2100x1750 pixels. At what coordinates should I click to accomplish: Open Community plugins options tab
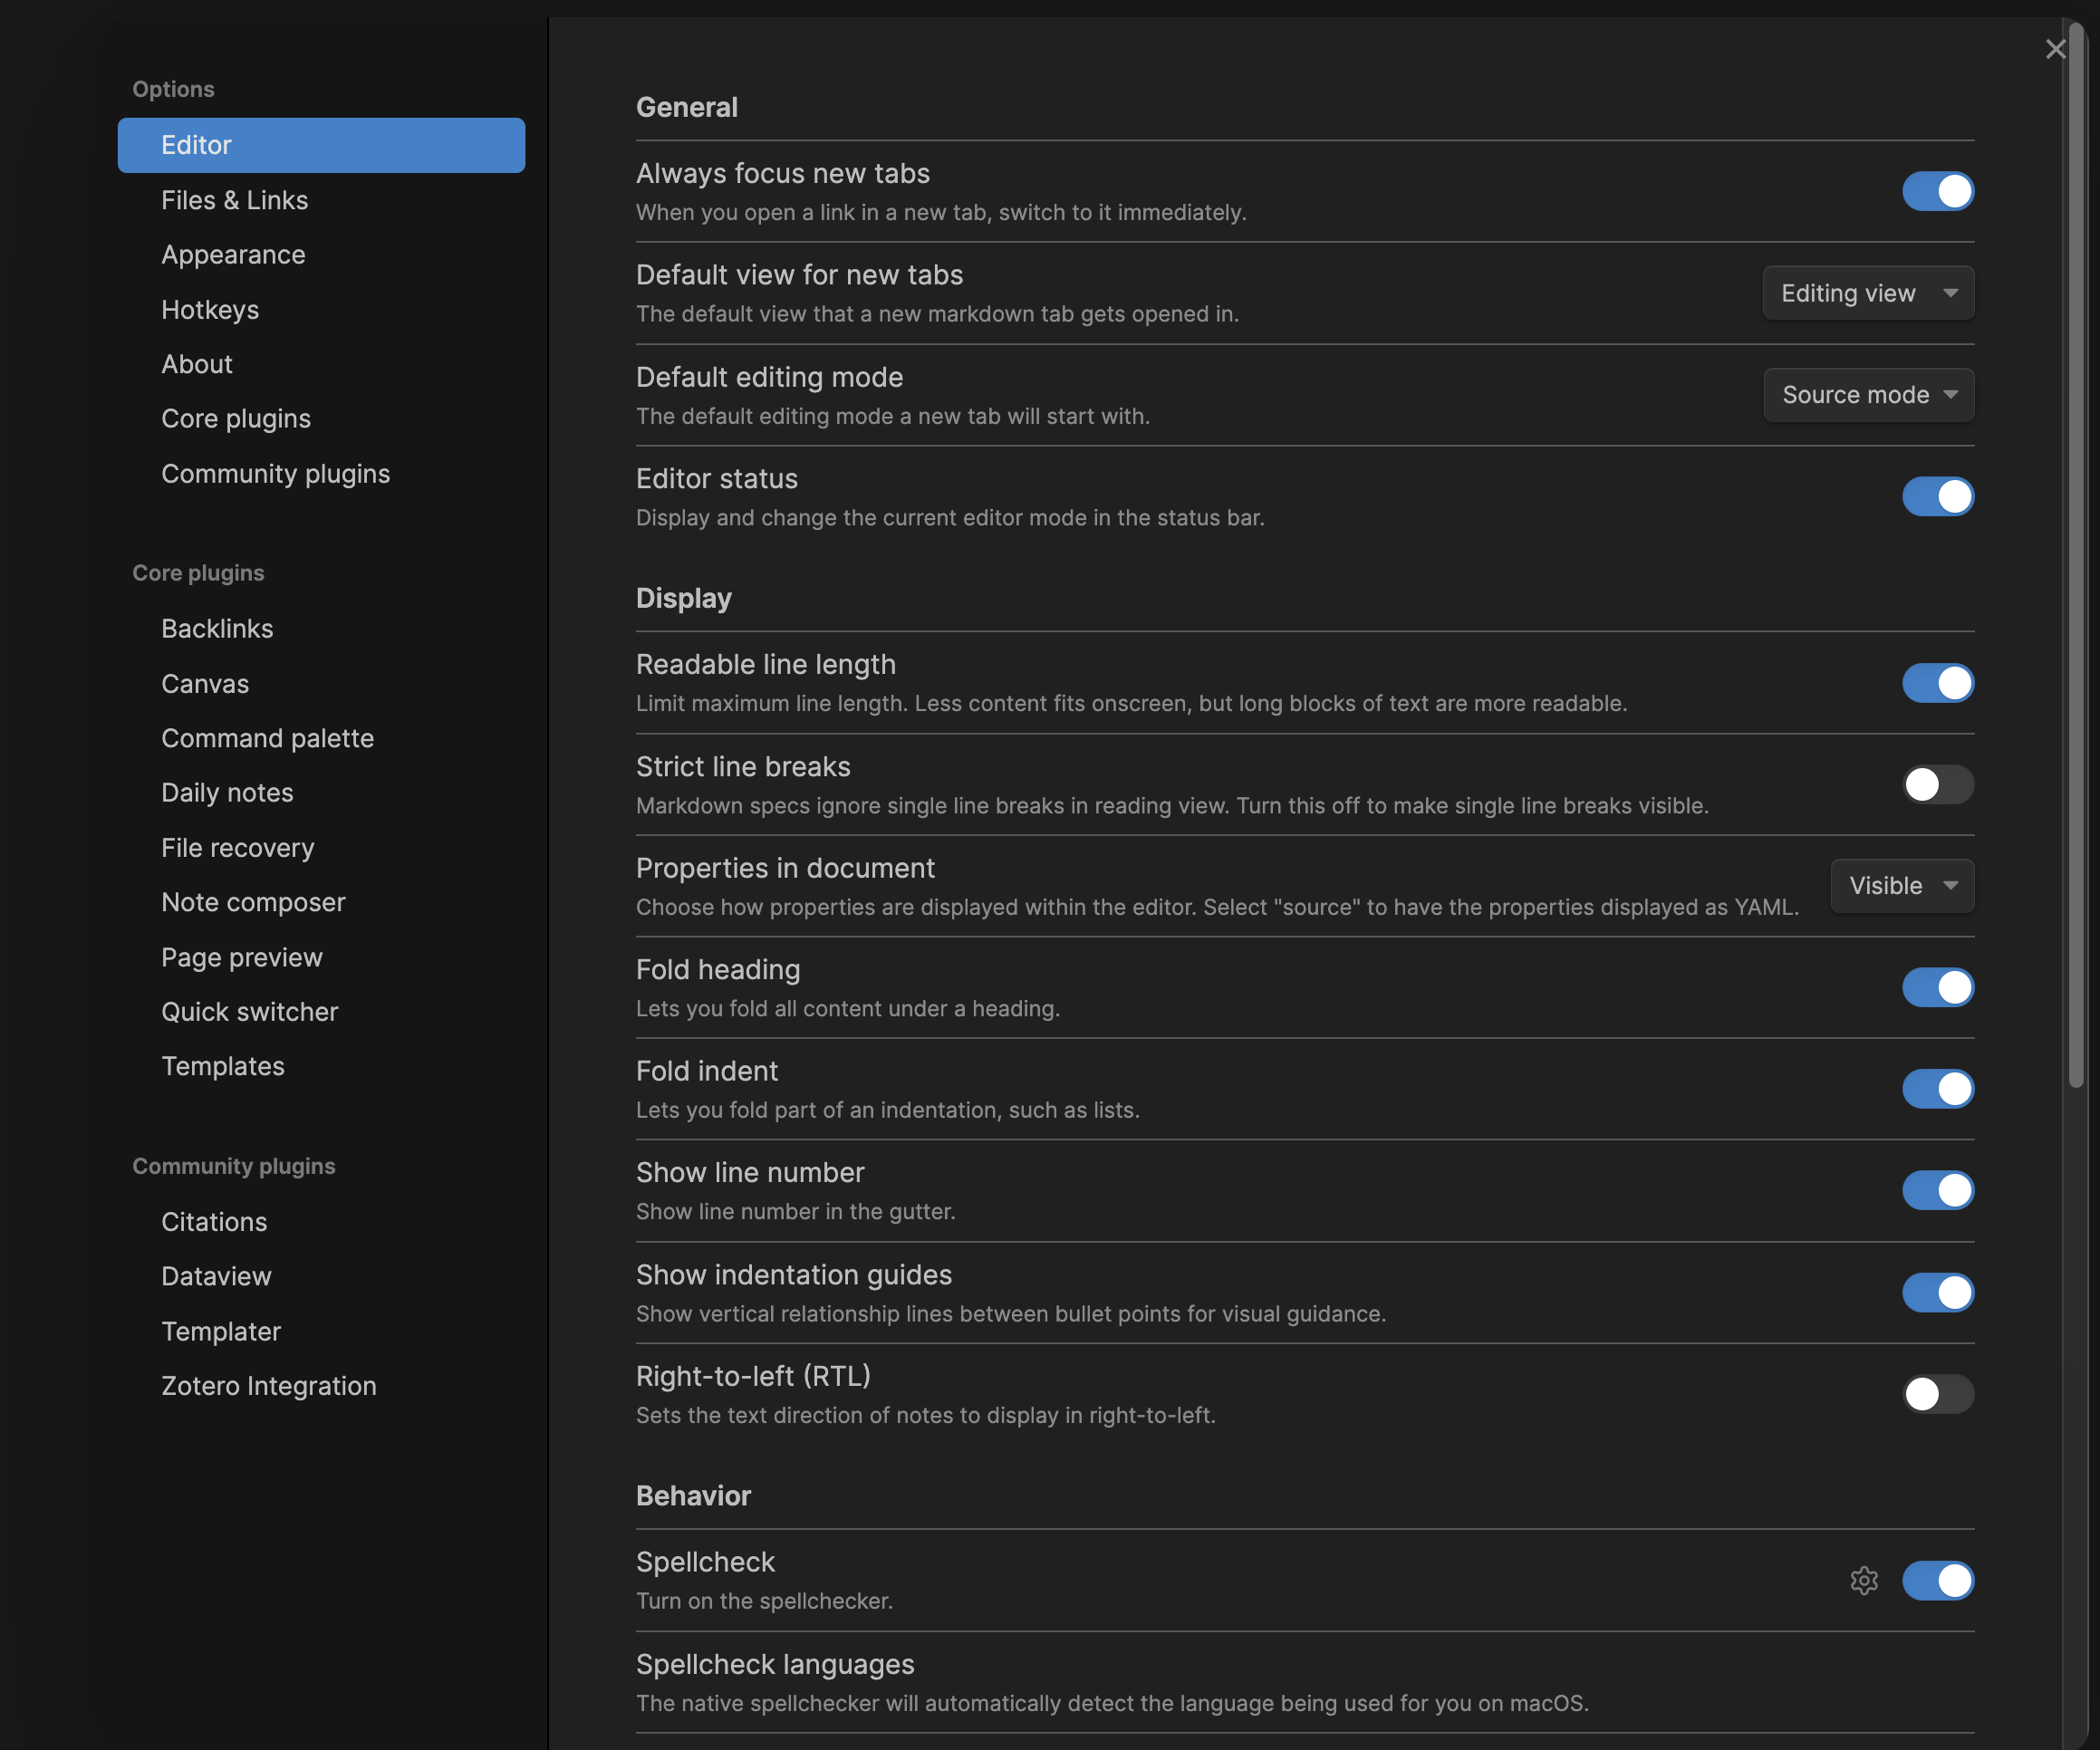pos(275,474)
